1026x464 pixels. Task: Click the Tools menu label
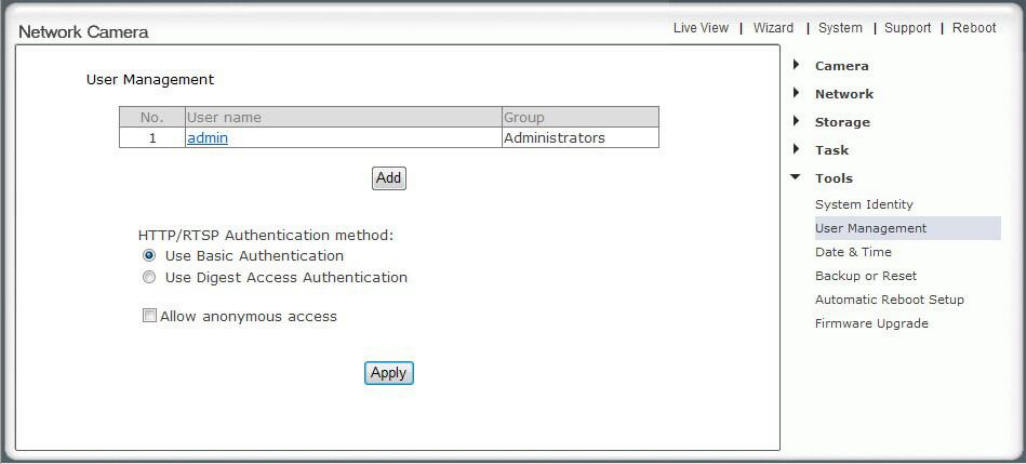click(x=834, y=179)
